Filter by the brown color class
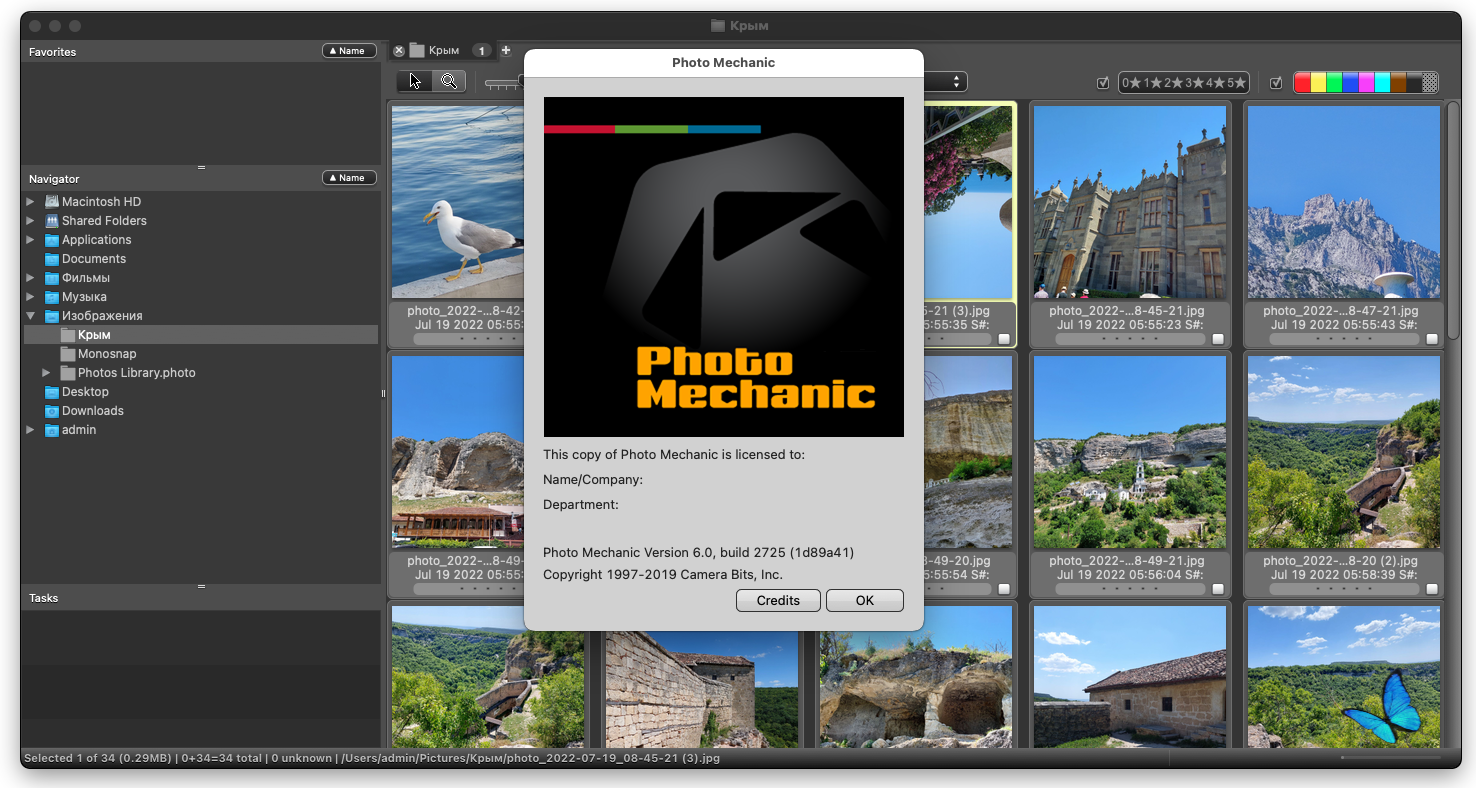The width and height of the screenshot is (1476, 788). tap(1399, 83)
